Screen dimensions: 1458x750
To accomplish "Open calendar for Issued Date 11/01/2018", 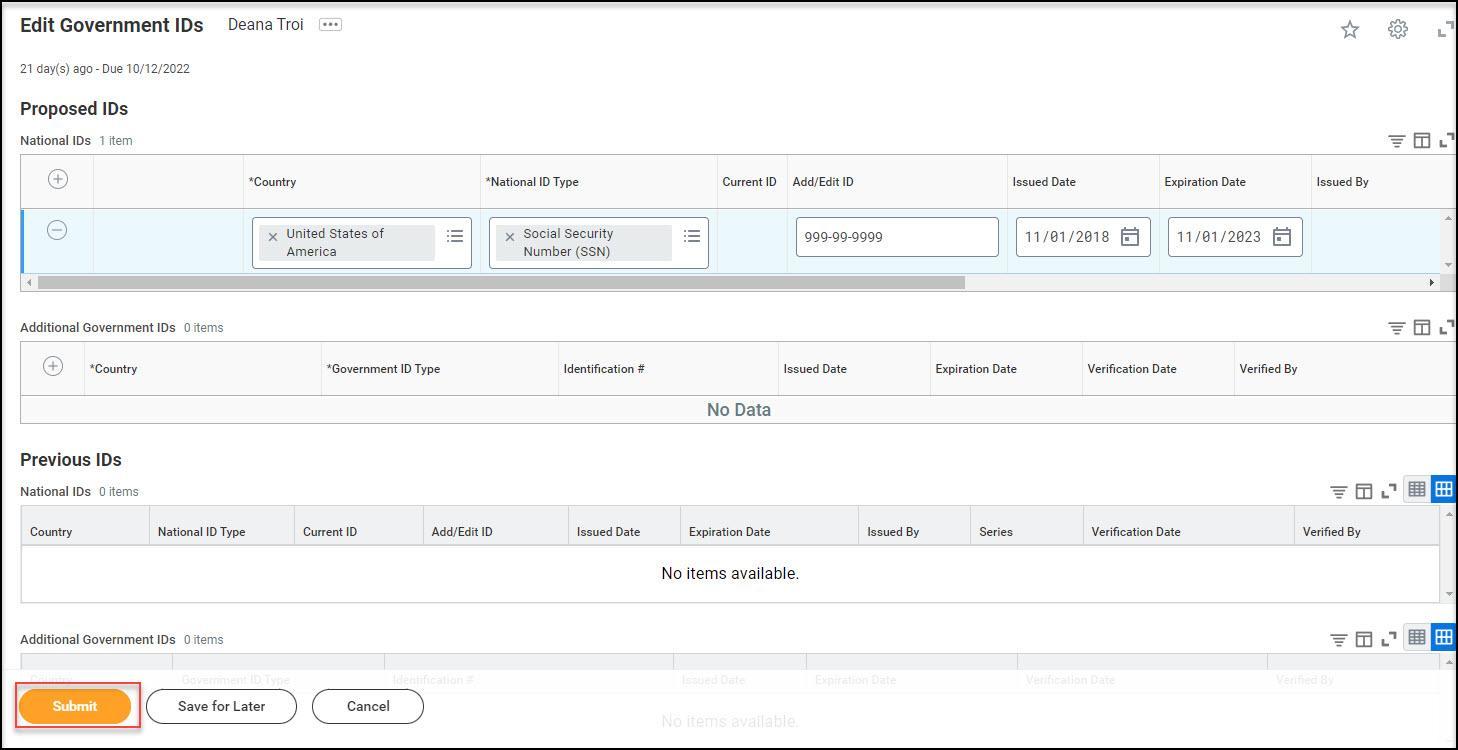I will tap(1130, 237).
